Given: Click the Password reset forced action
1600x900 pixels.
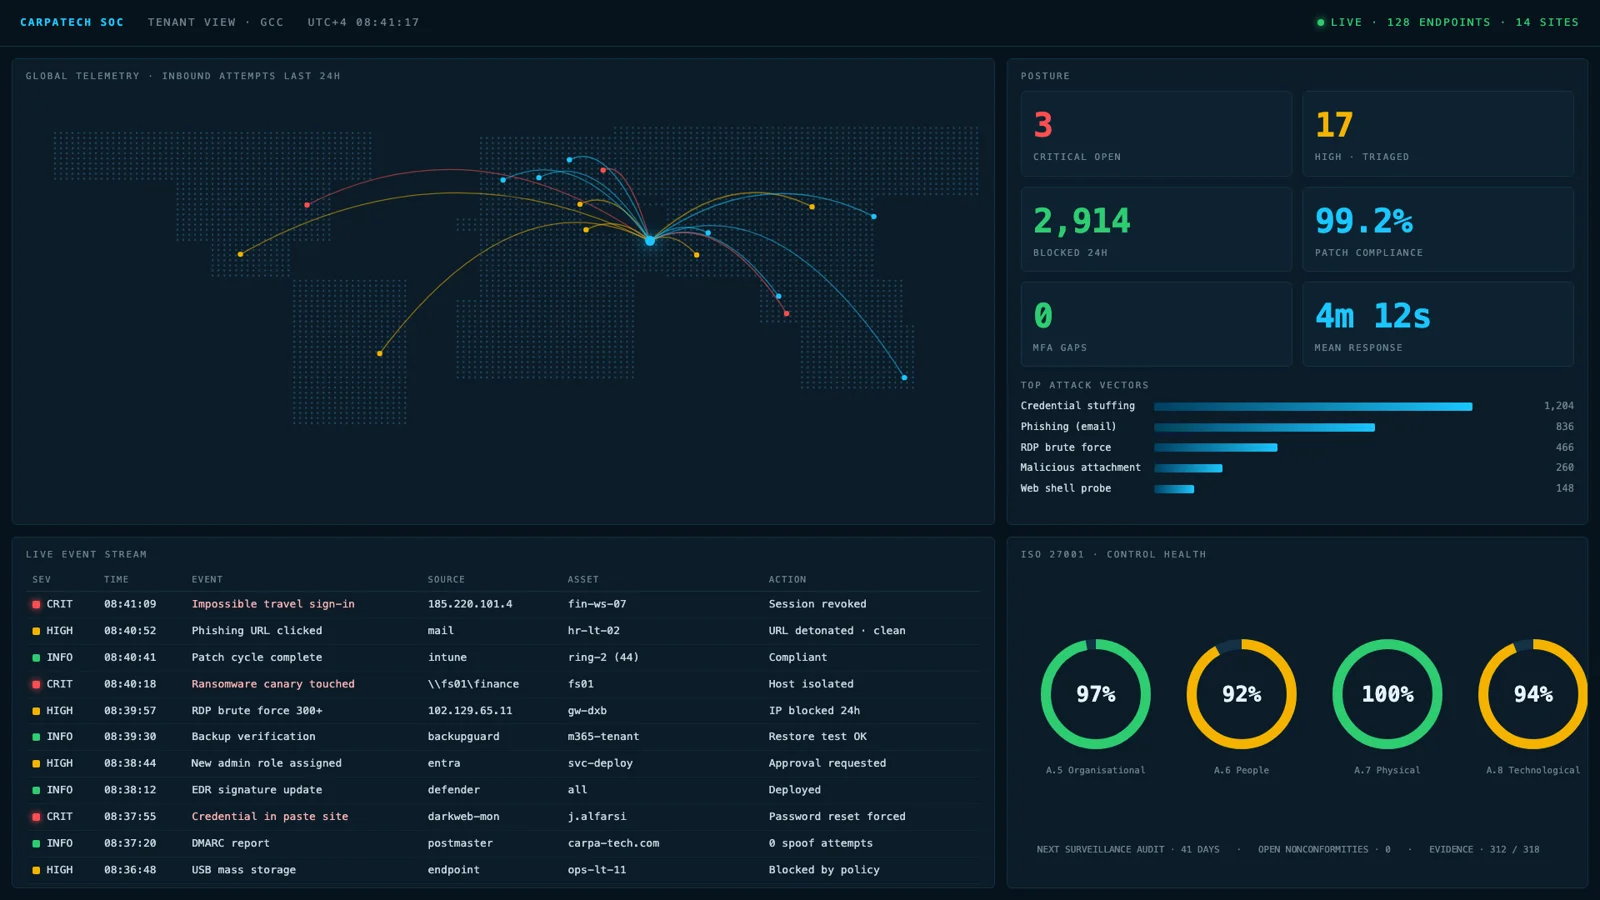Looking at the screenshot, I should pos(837,817).
